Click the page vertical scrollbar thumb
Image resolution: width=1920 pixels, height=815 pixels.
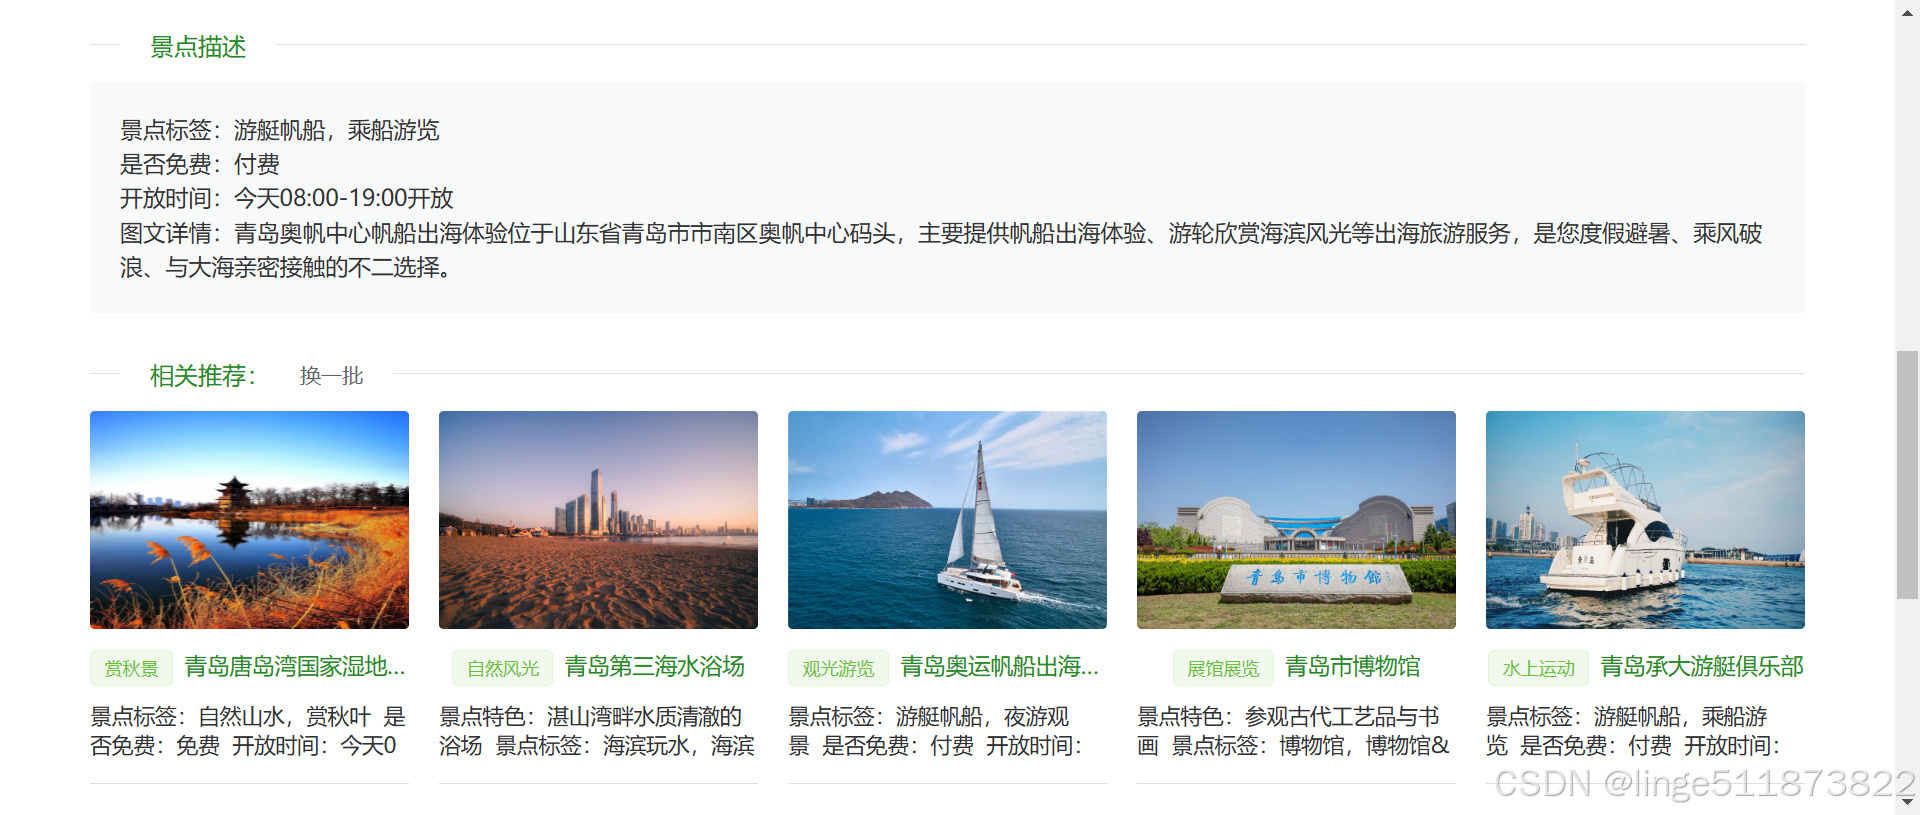click(1907, 475)
